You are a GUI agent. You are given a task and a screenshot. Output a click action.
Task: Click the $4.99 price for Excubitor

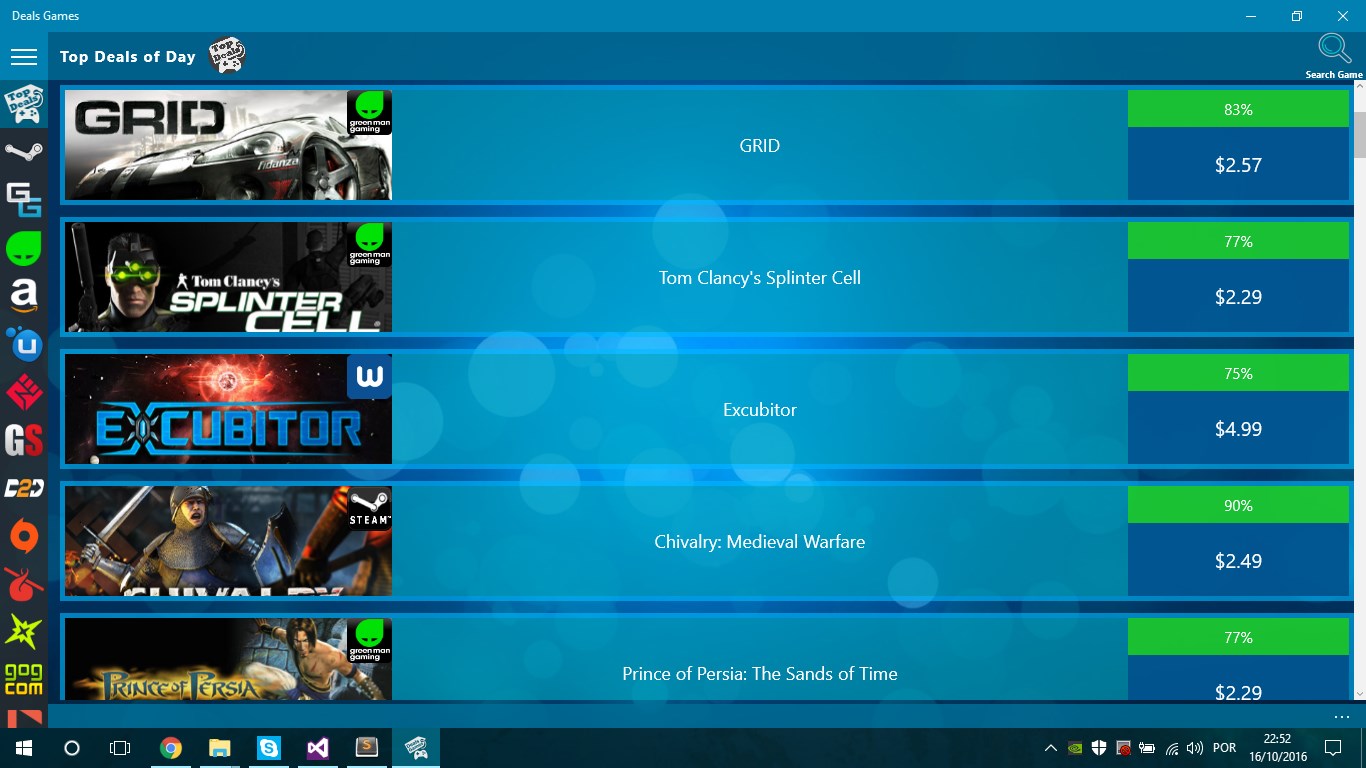[1238, 428]
